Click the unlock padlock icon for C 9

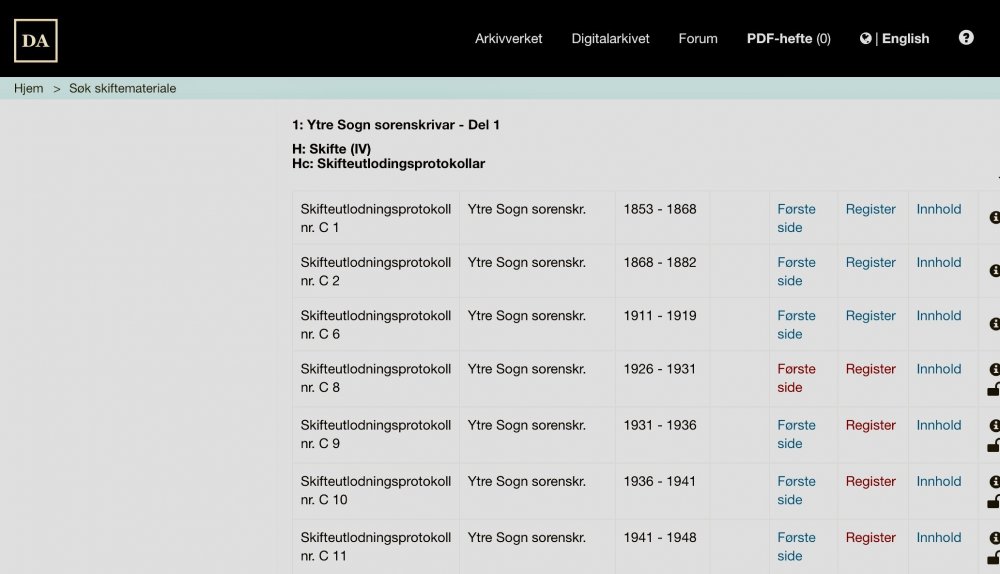click(994, 446)
